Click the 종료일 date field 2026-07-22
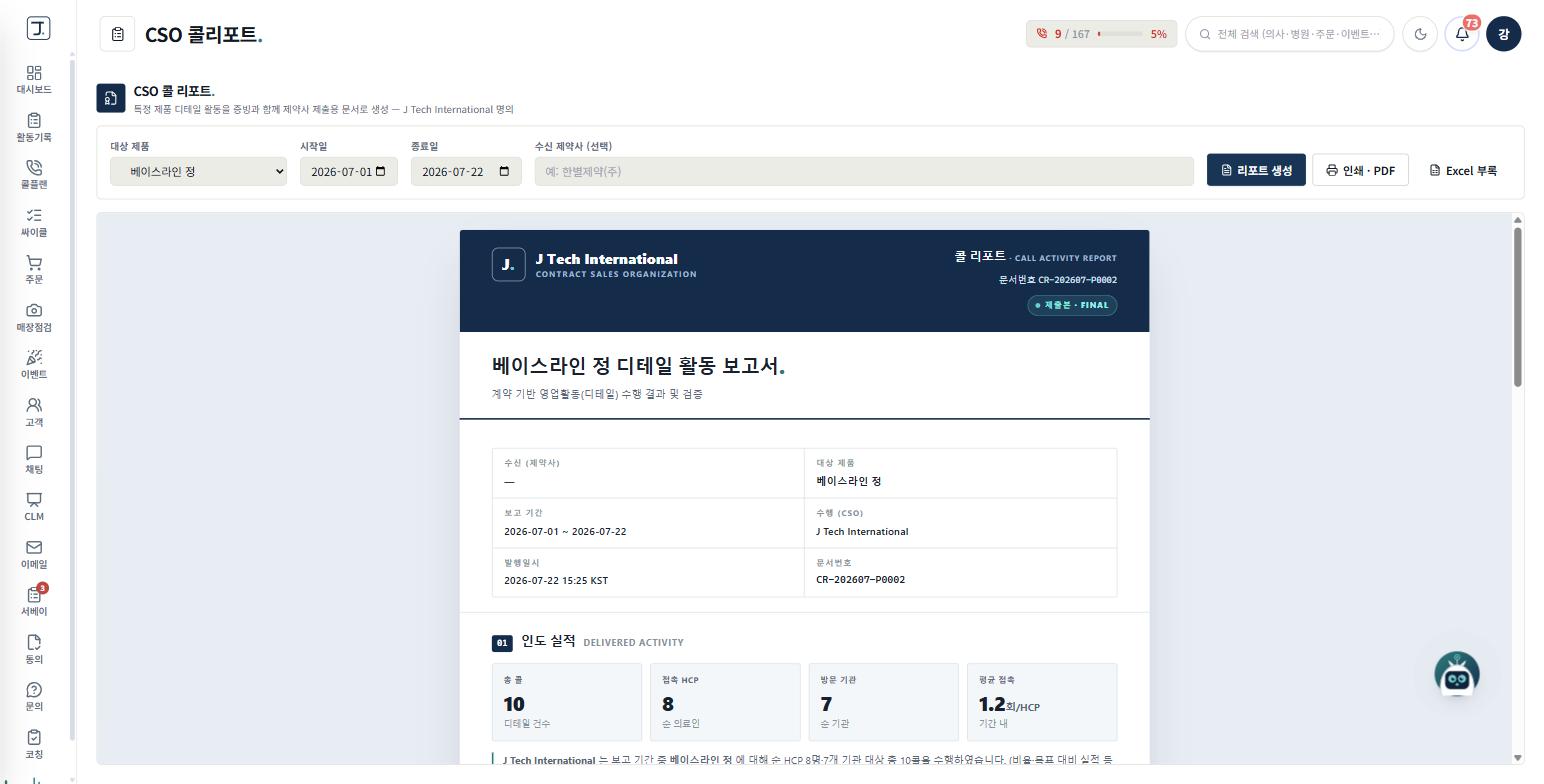 point(466,171)
